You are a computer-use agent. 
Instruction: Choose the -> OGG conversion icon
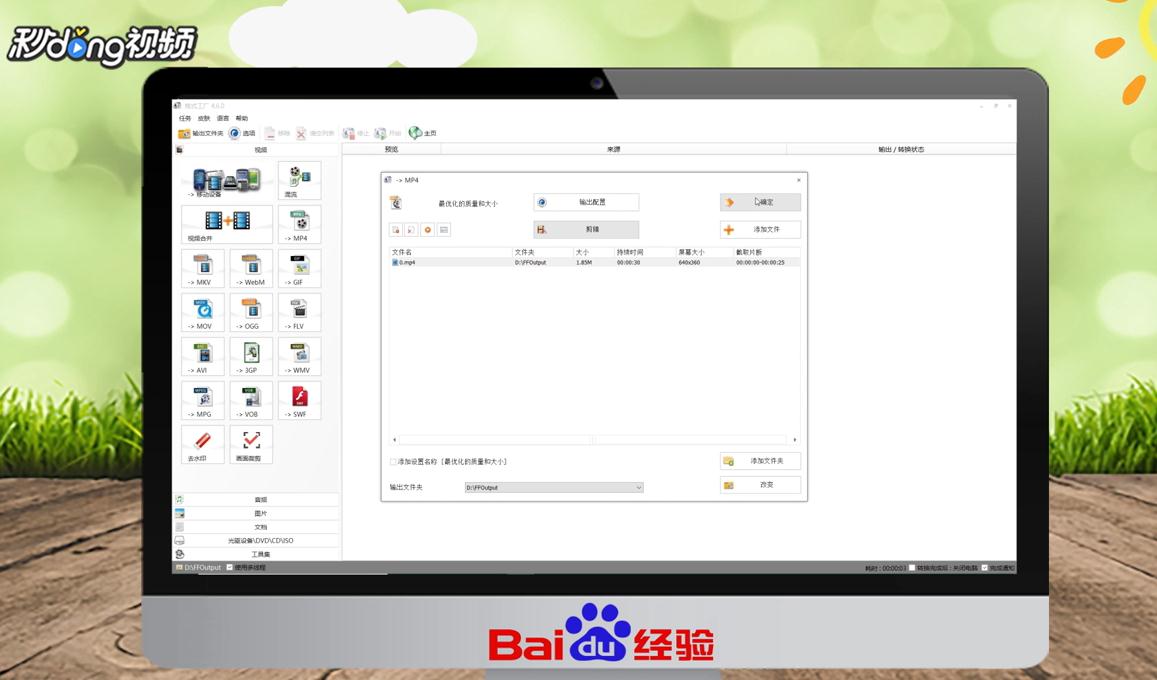click(x=251, y=313)
